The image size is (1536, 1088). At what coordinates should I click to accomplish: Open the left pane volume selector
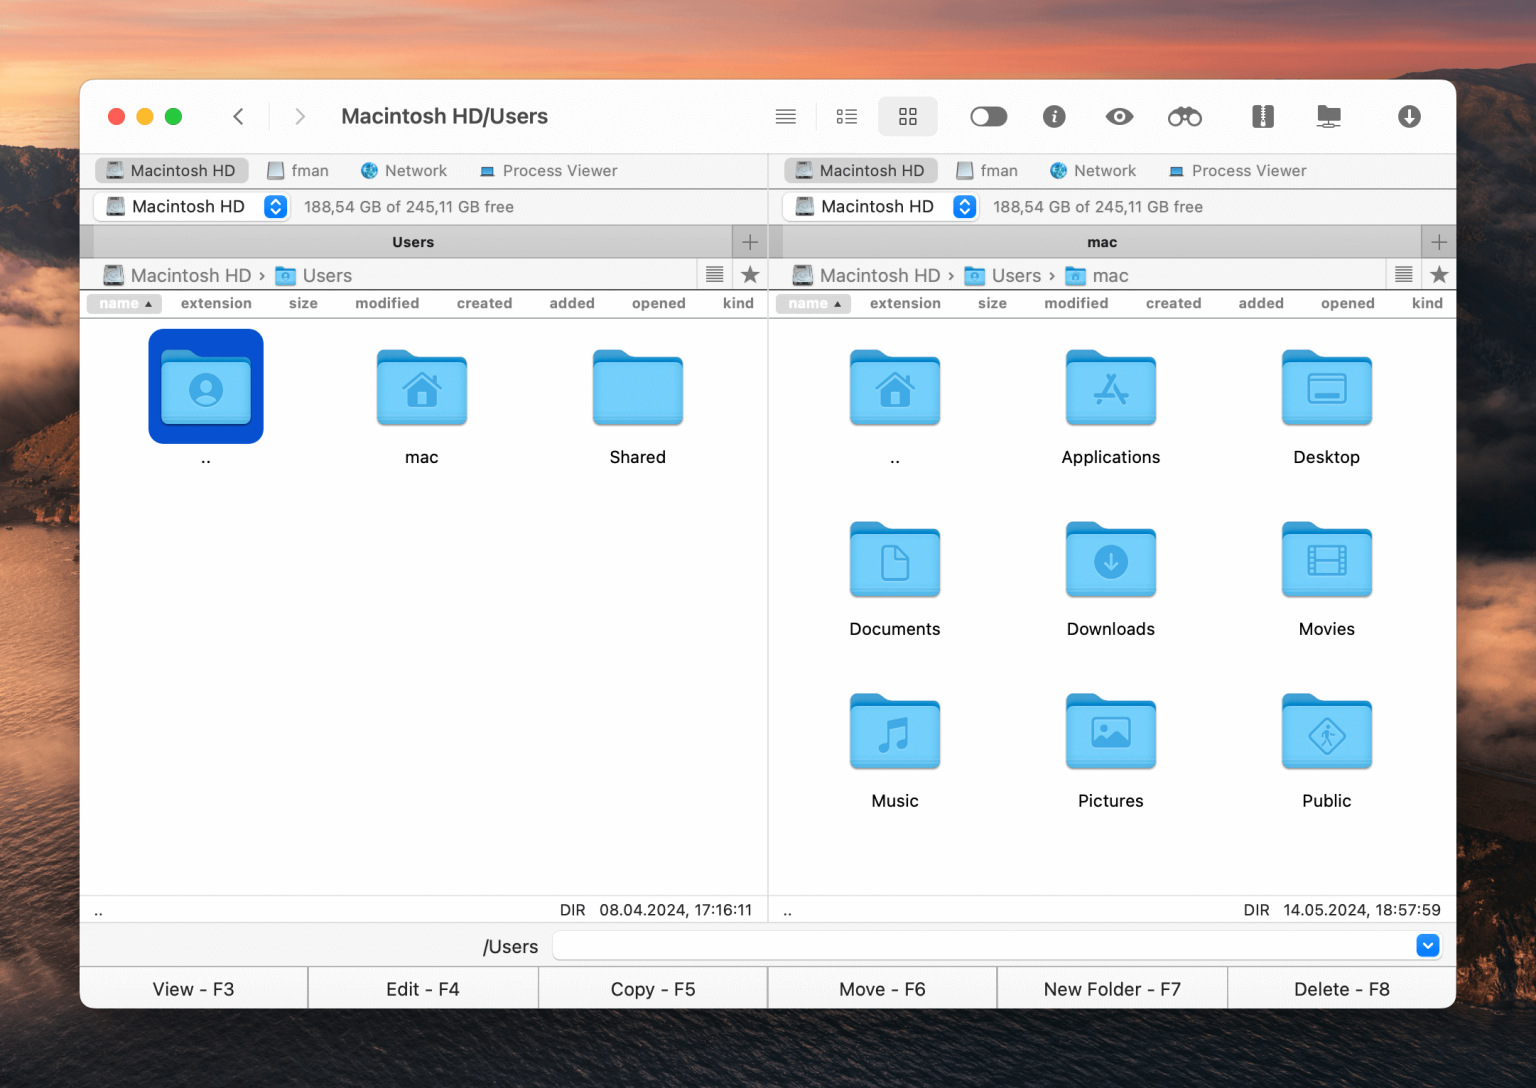(x=275, y=206)
